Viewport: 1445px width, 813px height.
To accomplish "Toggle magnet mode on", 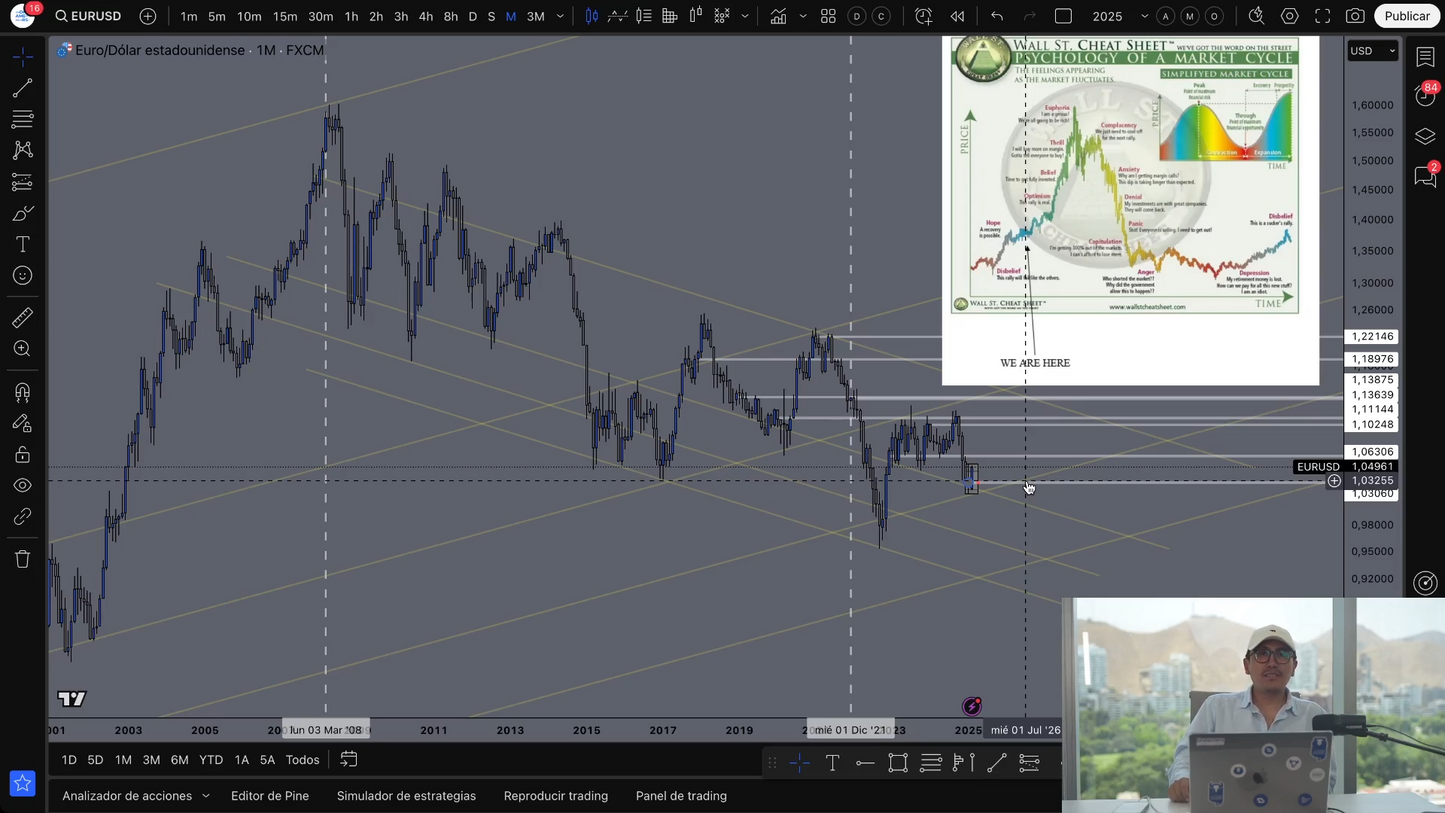I will 22,392.
